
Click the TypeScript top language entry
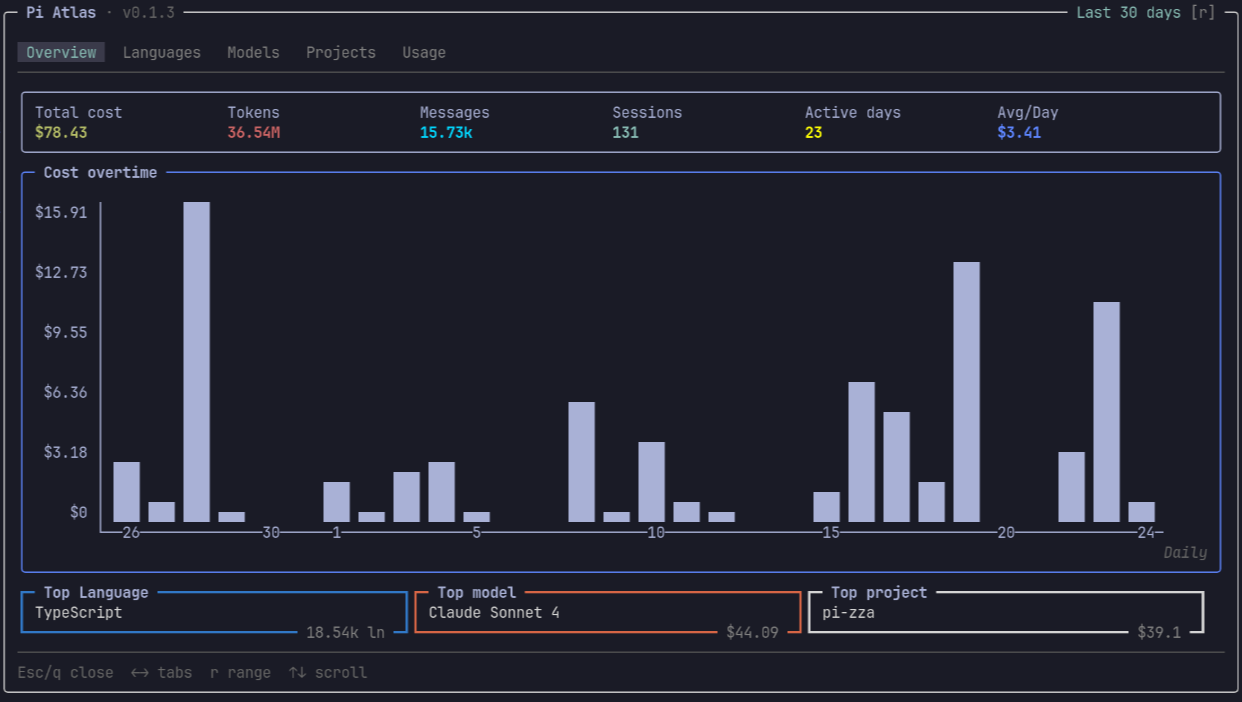click(79, 612)
